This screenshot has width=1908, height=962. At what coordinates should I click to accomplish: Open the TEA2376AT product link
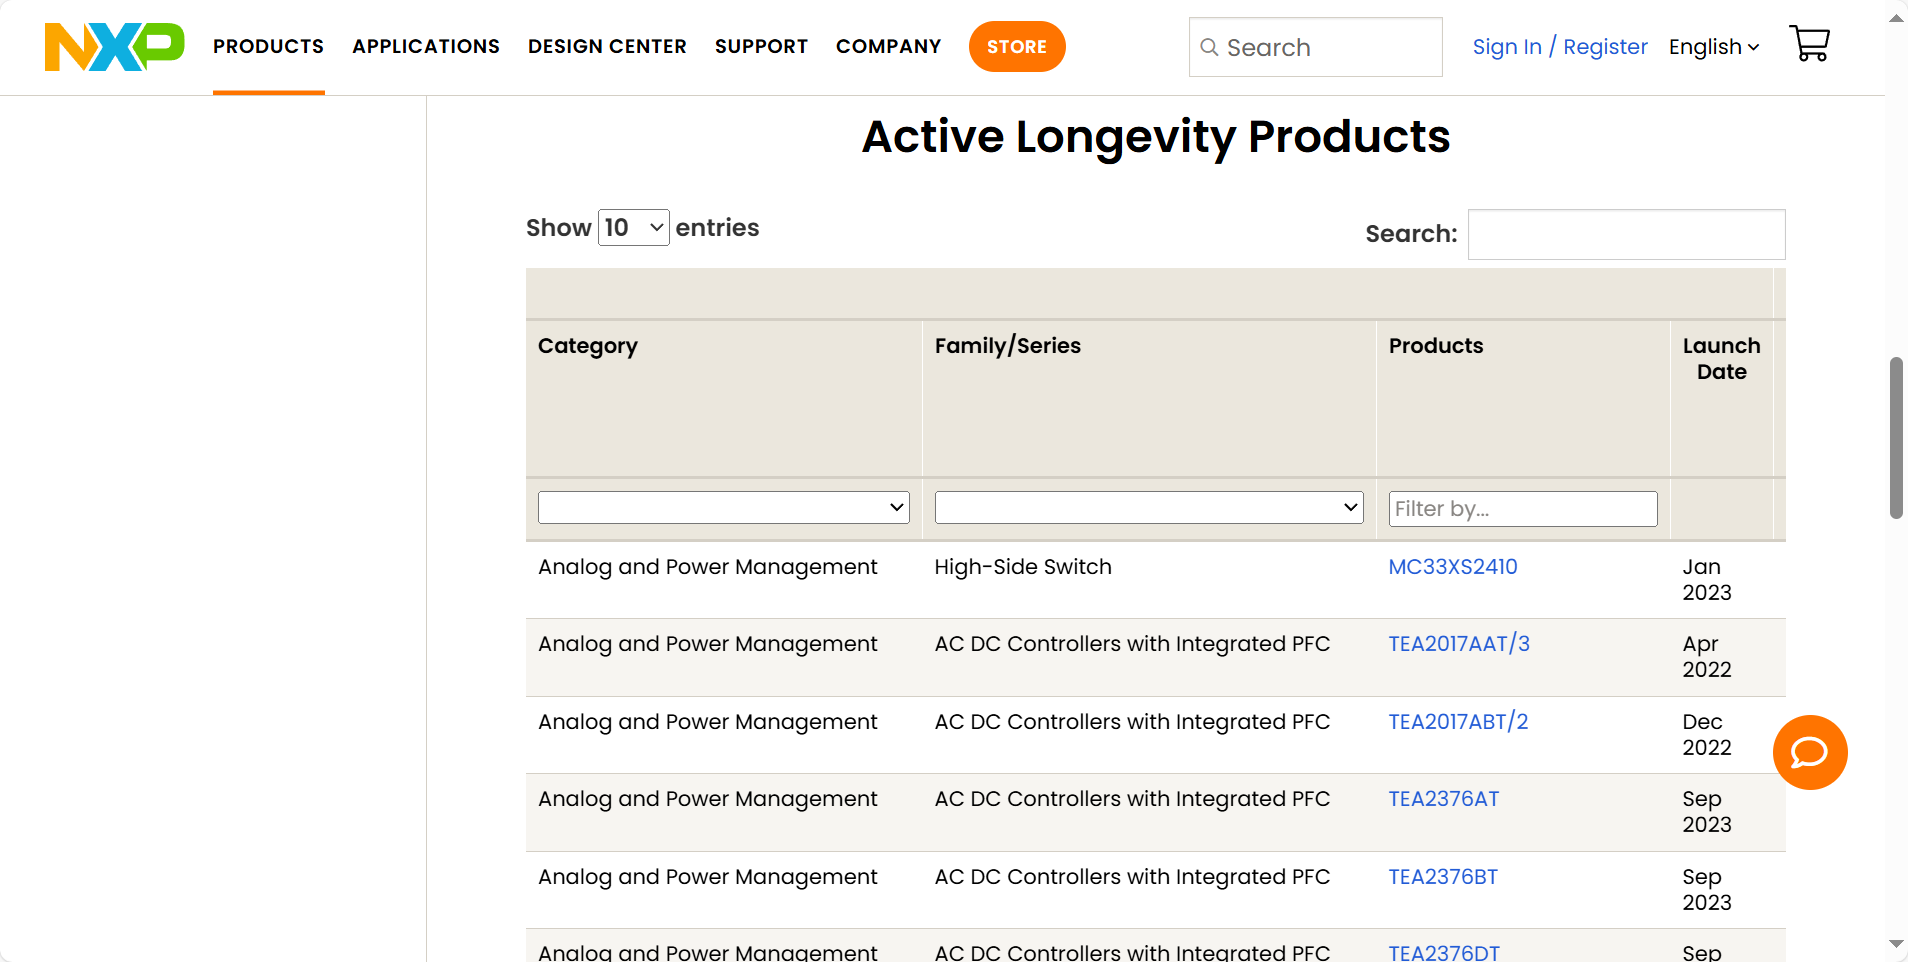point(1443,799)
